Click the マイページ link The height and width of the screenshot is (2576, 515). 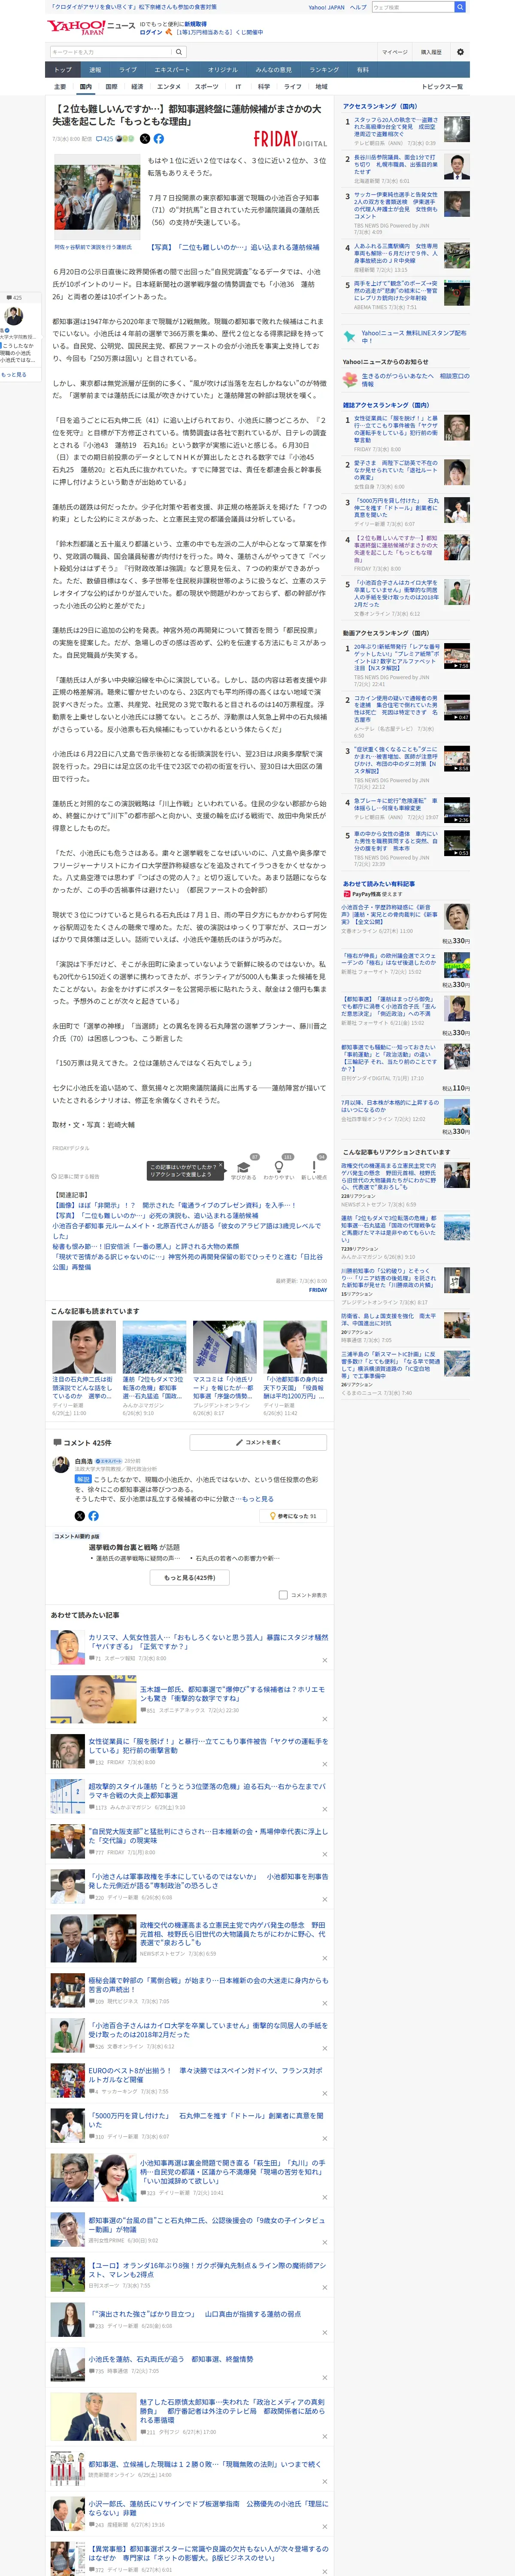[394, 52]
